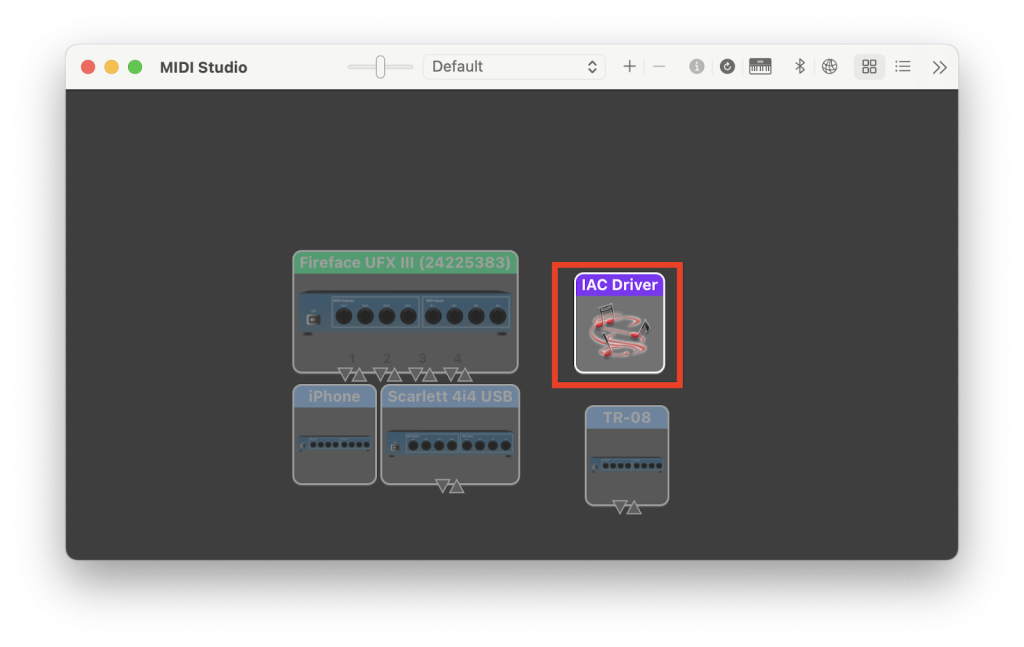
Task: Select the Fireface UFX III device
Action: pyautogui.click(x=406, y=311)
